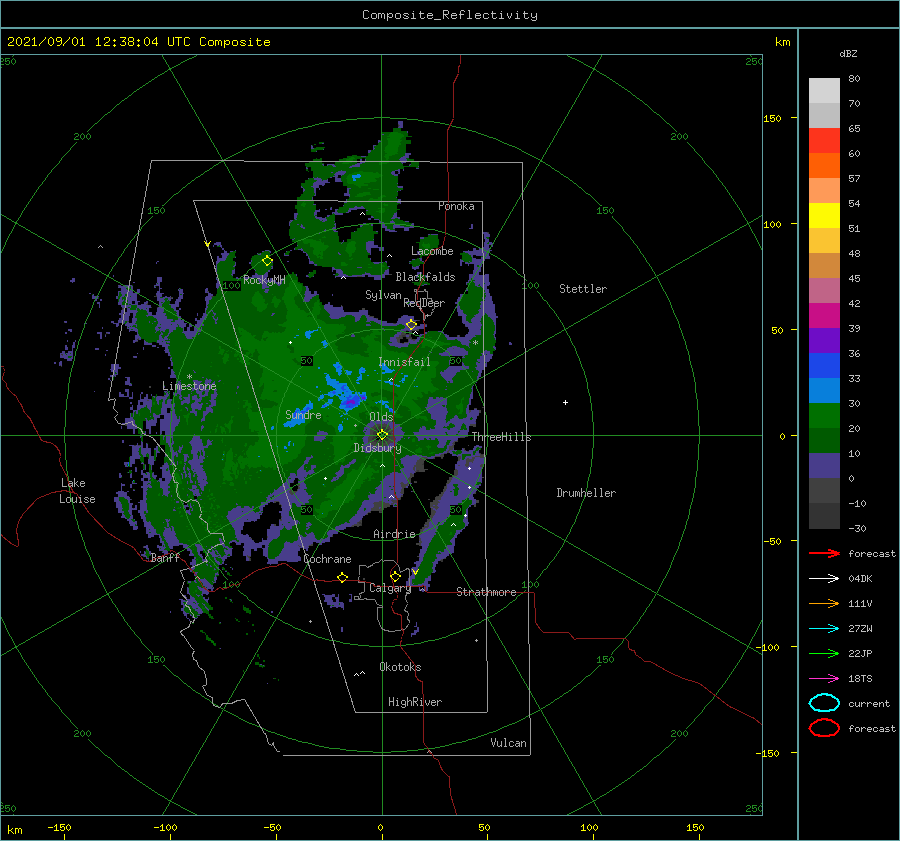The width and height of the screenshot is (900, 841).
Task: Click the radar site diamond between Olds and Didsbury
Action: coord(382,435)
